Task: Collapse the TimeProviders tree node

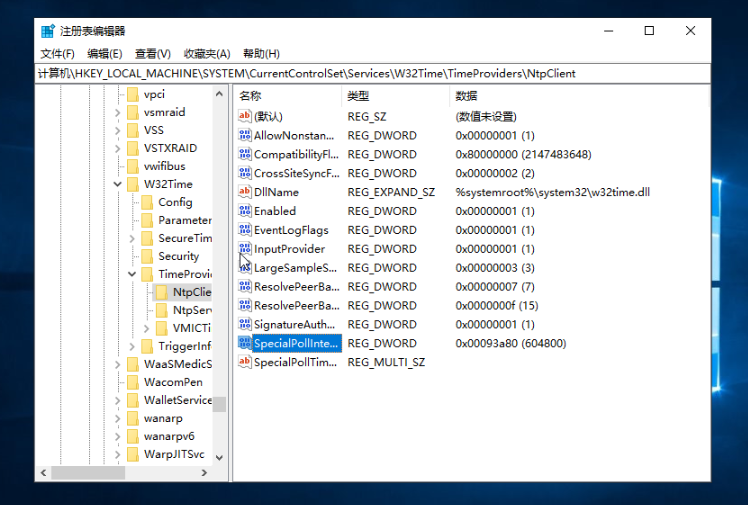Action: tap(132, 274)
